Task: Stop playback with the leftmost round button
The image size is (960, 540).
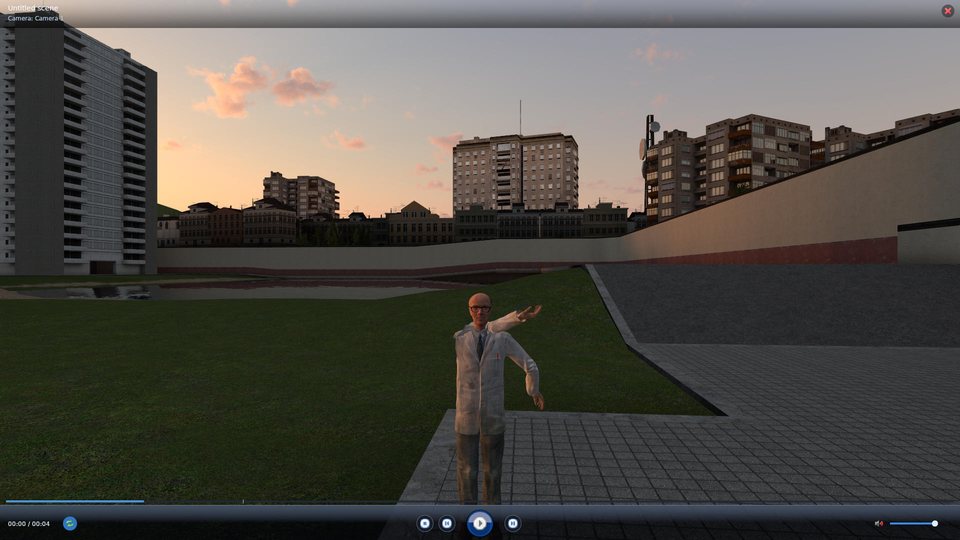Action: click(x=424, y=523)
